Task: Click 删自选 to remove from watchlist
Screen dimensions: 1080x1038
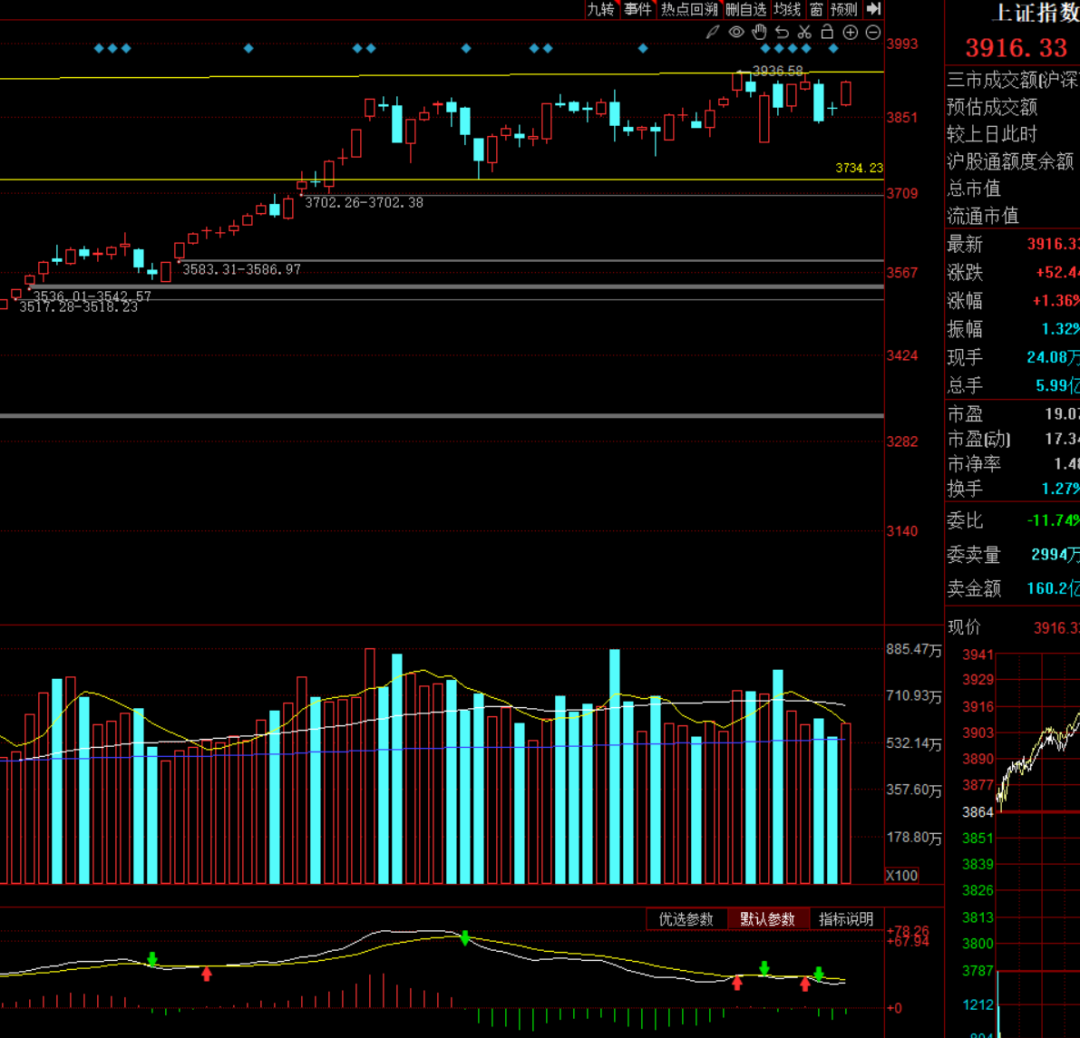Action: coord(746,9)
